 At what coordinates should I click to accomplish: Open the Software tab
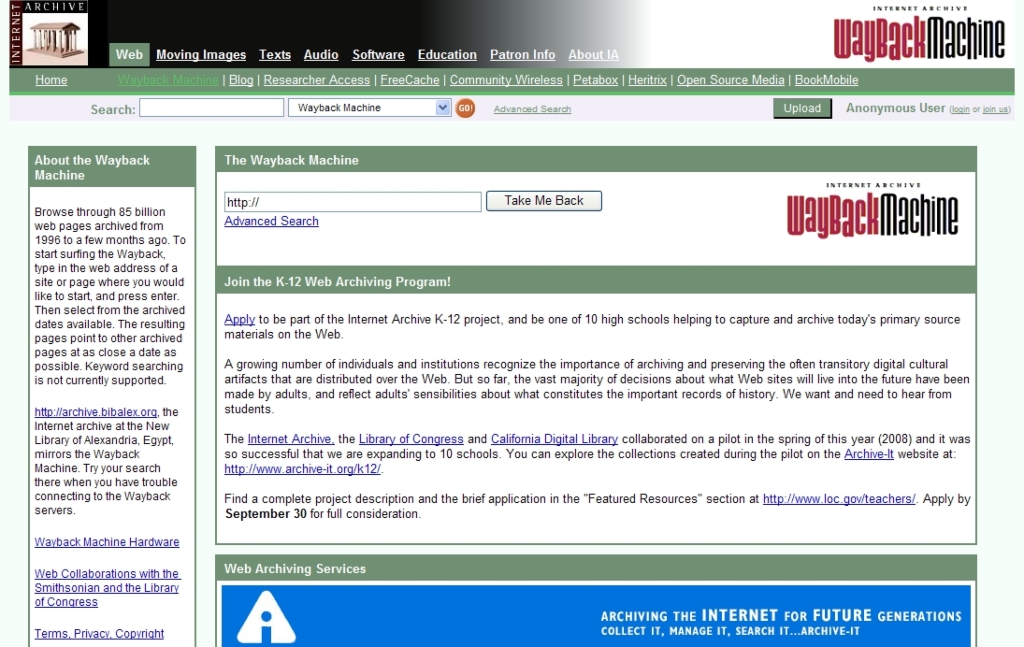(x=378, y=55)
